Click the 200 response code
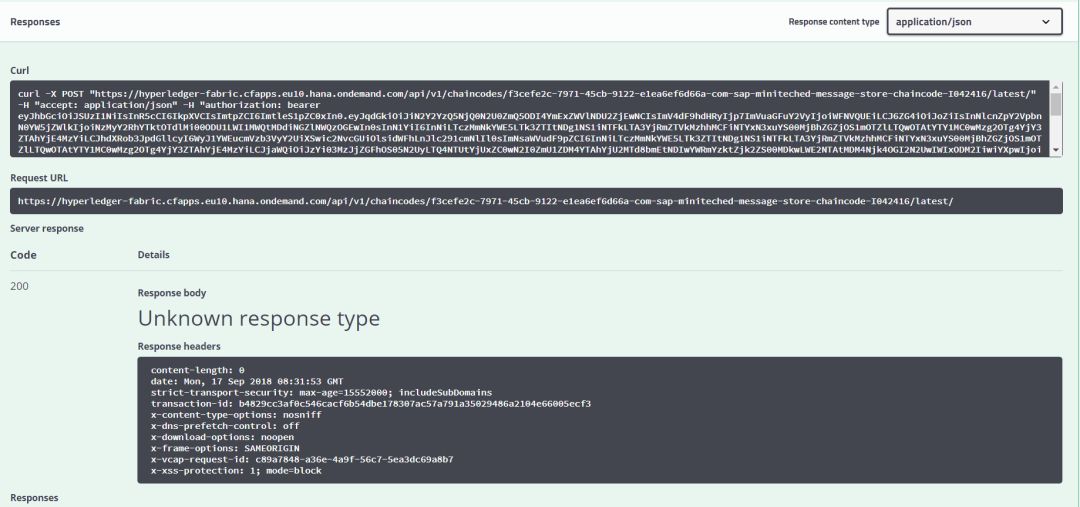Image resolution: width=1080 pixels, height=507 pixels. 19,286
